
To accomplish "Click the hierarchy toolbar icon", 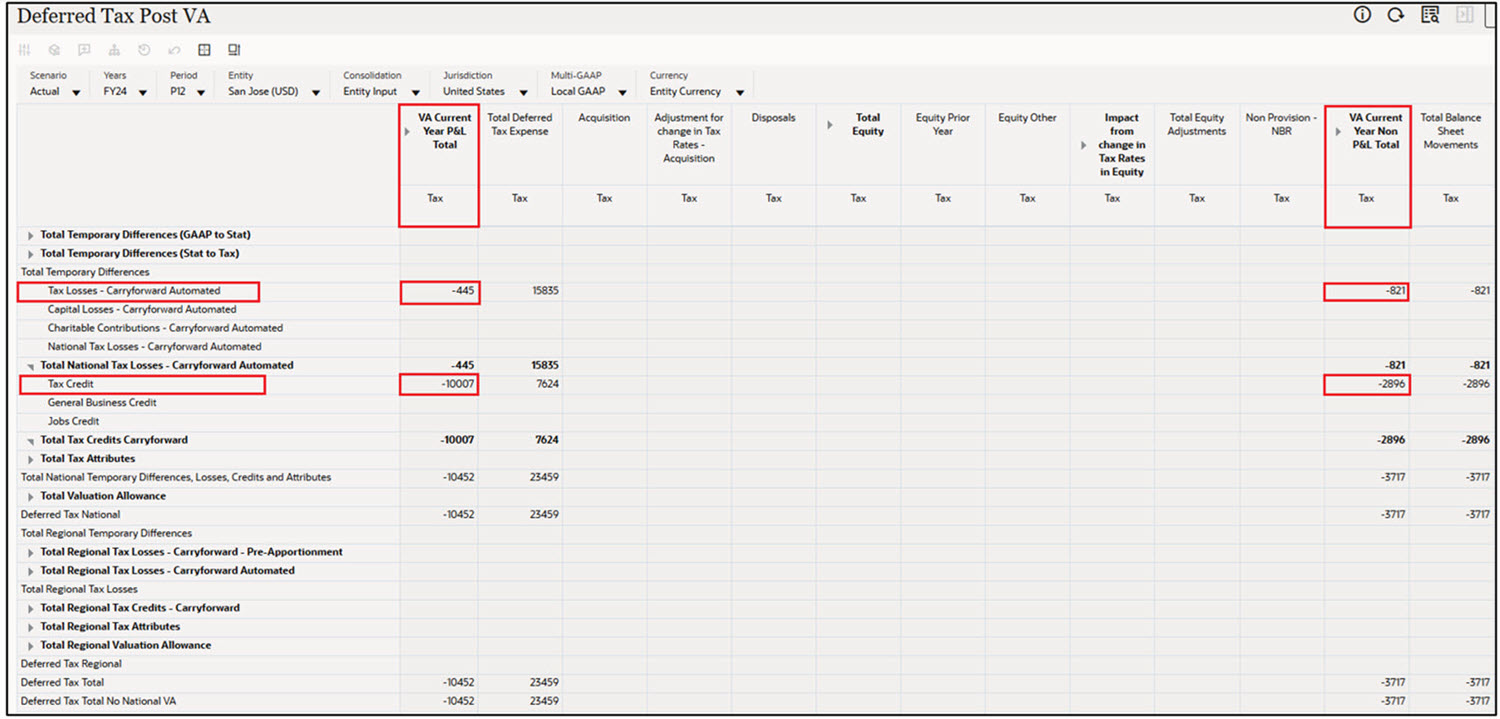I will point(114,50).
